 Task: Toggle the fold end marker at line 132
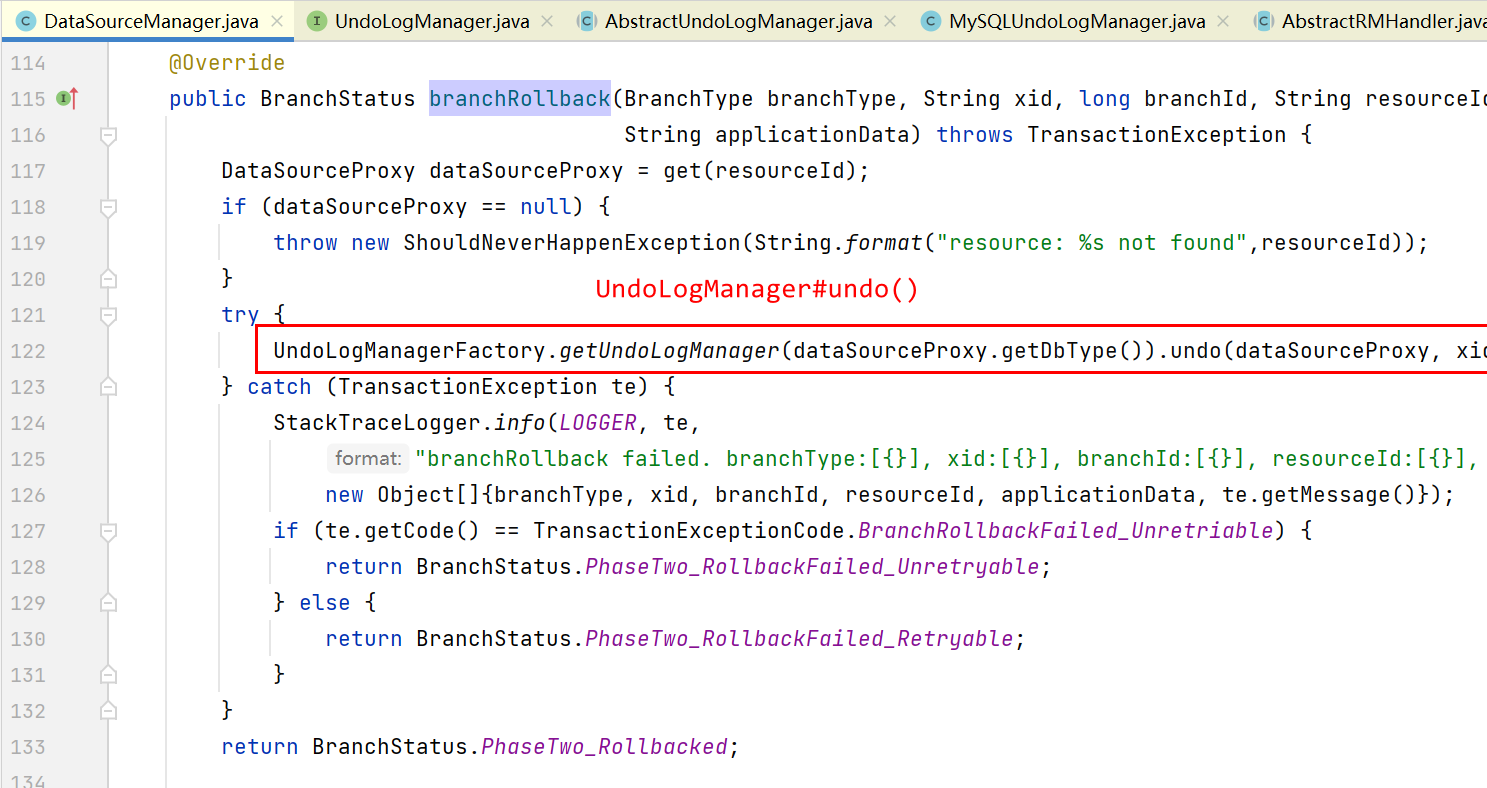108,711
